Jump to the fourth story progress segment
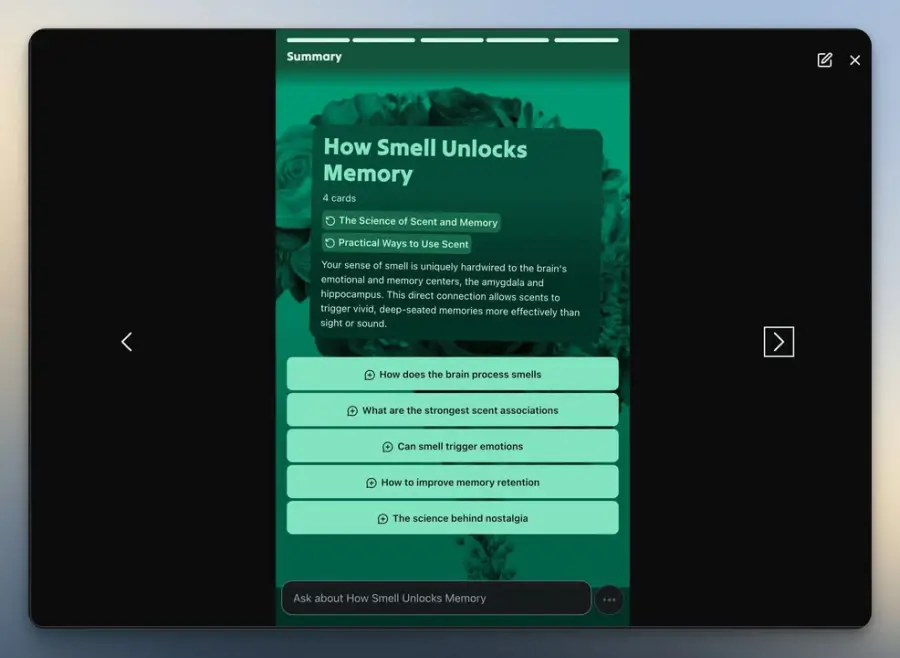 [x=518, y=40]
